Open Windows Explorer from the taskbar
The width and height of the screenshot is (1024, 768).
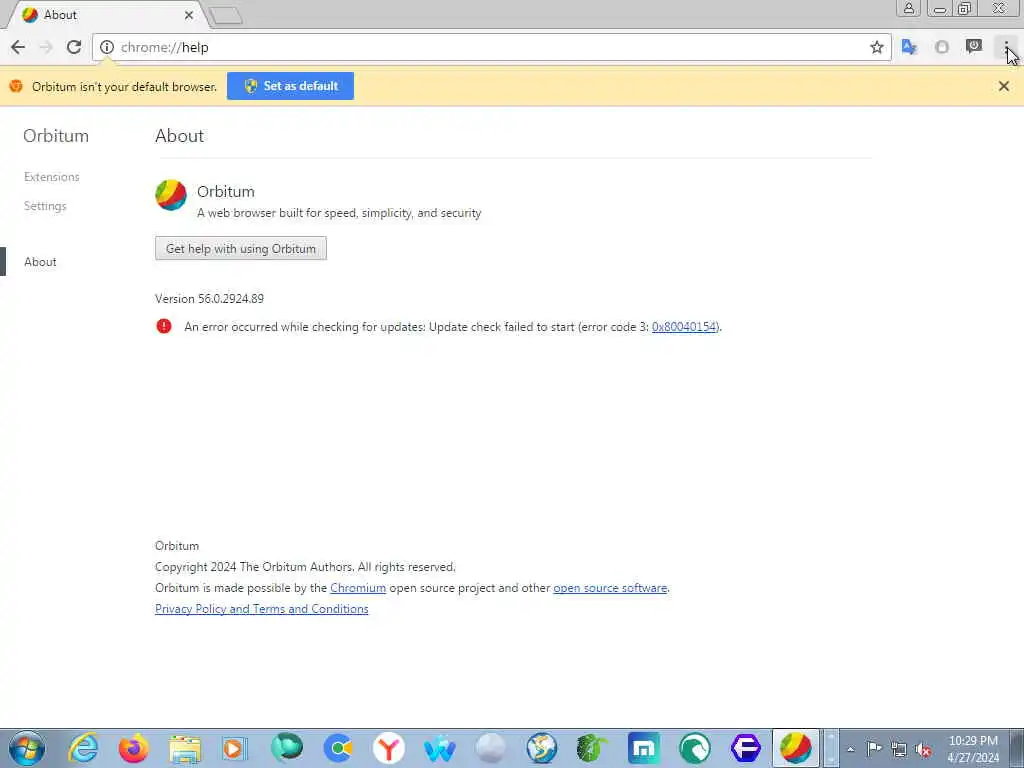(x=185, y=748)
